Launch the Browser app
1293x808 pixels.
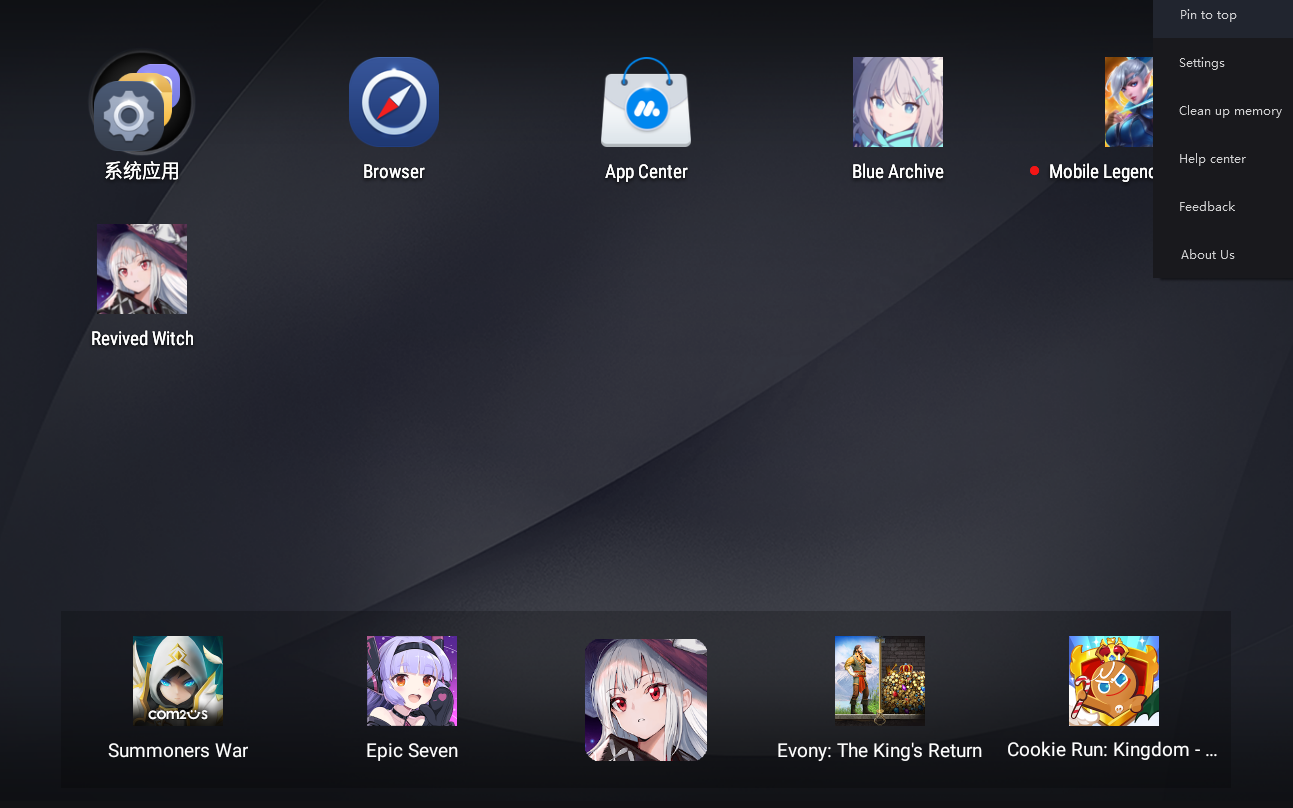tap(394, 102)
